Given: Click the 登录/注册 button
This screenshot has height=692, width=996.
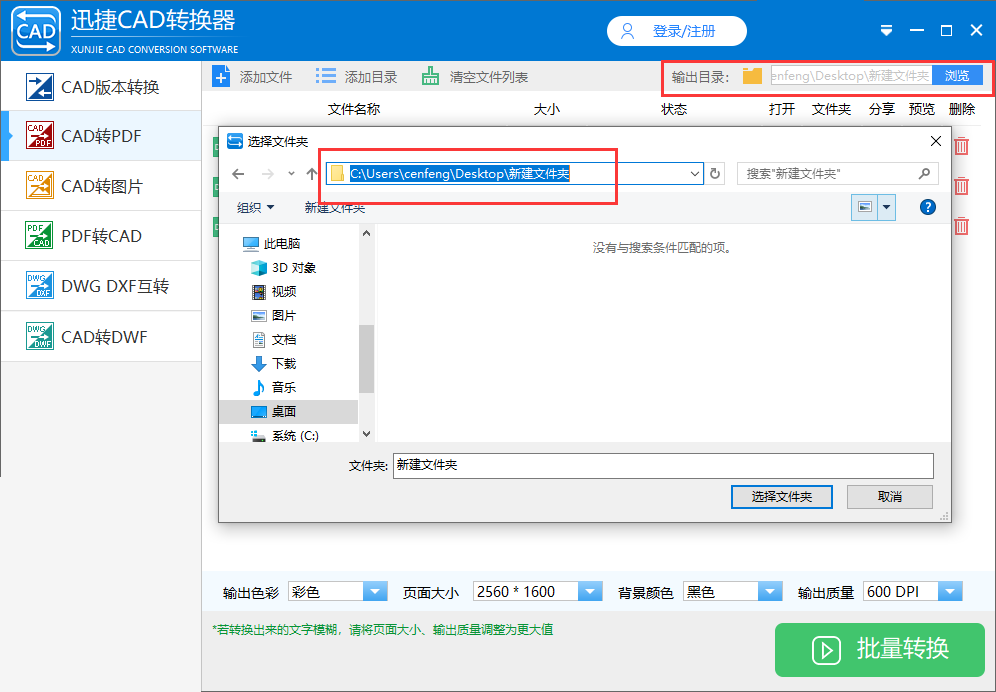Looking at the screenshot, I should (676, 31).
